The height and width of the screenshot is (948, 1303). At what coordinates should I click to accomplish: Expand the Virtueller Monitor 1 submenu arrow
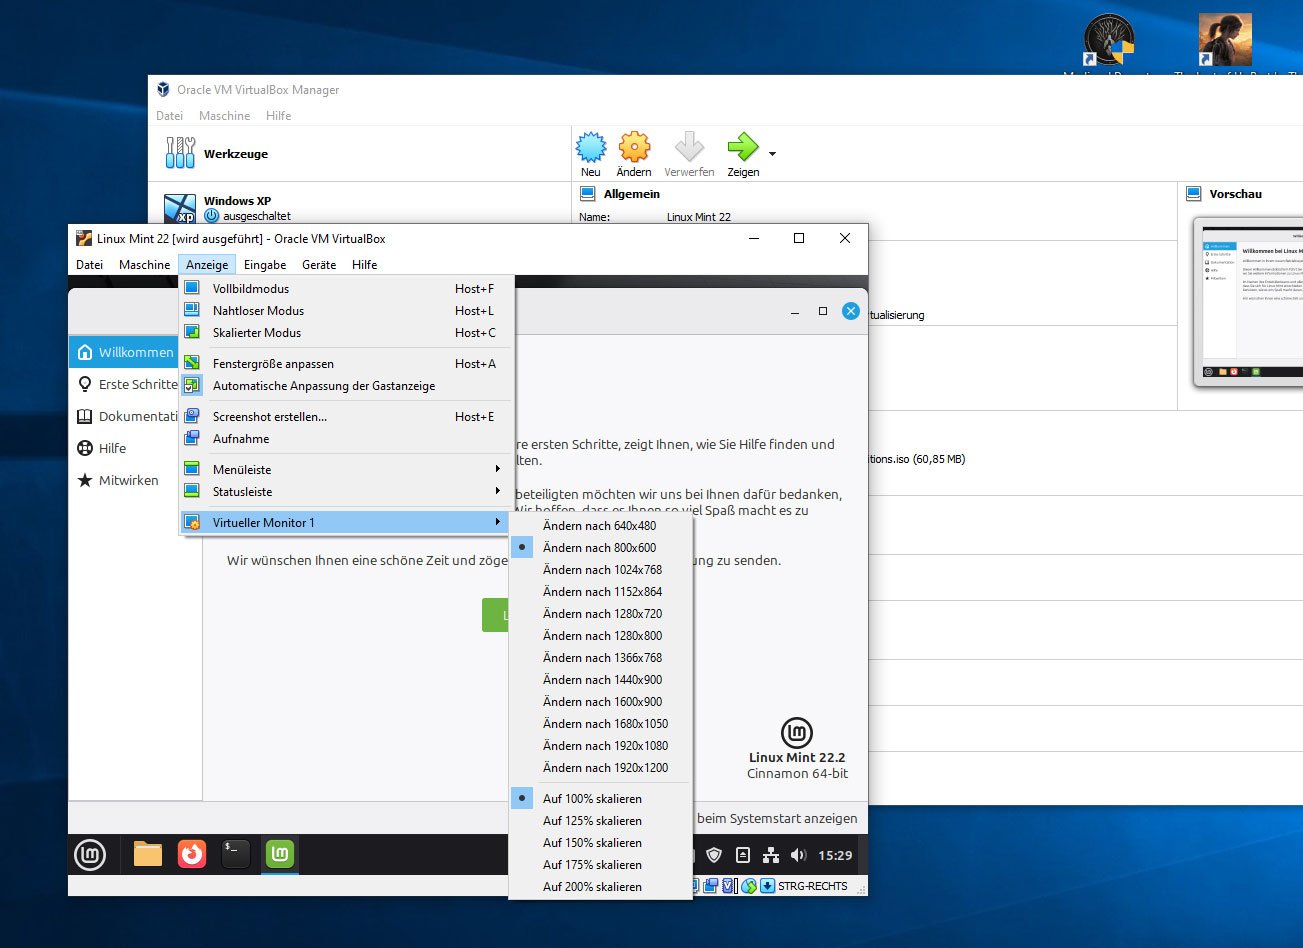click(x=498, y=522)
